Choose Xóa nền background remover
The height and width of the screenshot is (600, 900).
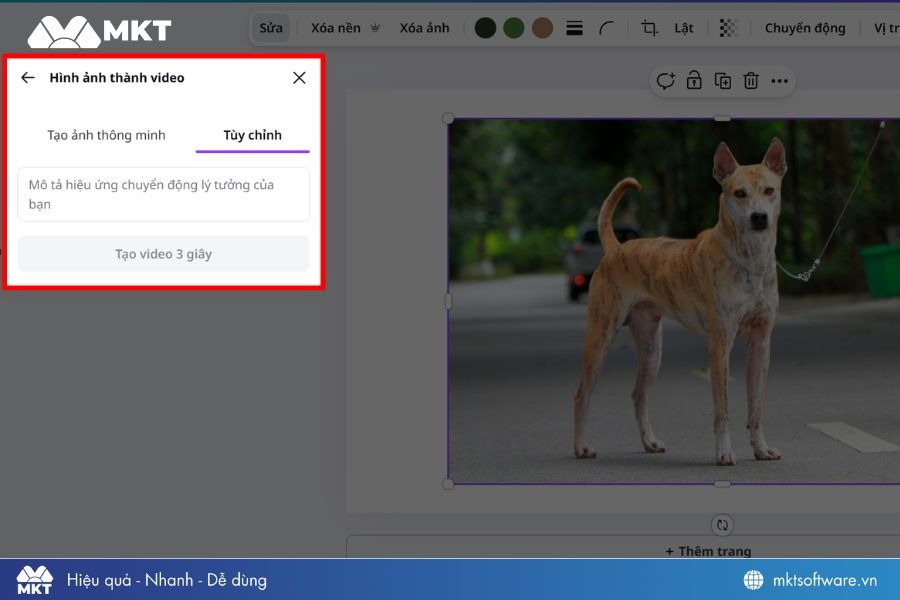pyautogui.click(x=336, y=28)
